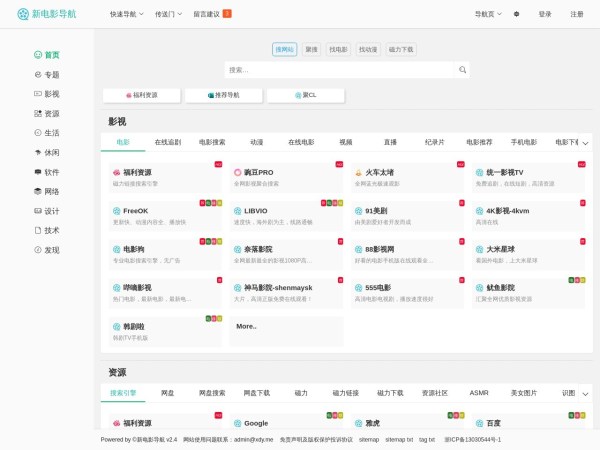Click the 新电影导航 site logo

tap(53, 14)
